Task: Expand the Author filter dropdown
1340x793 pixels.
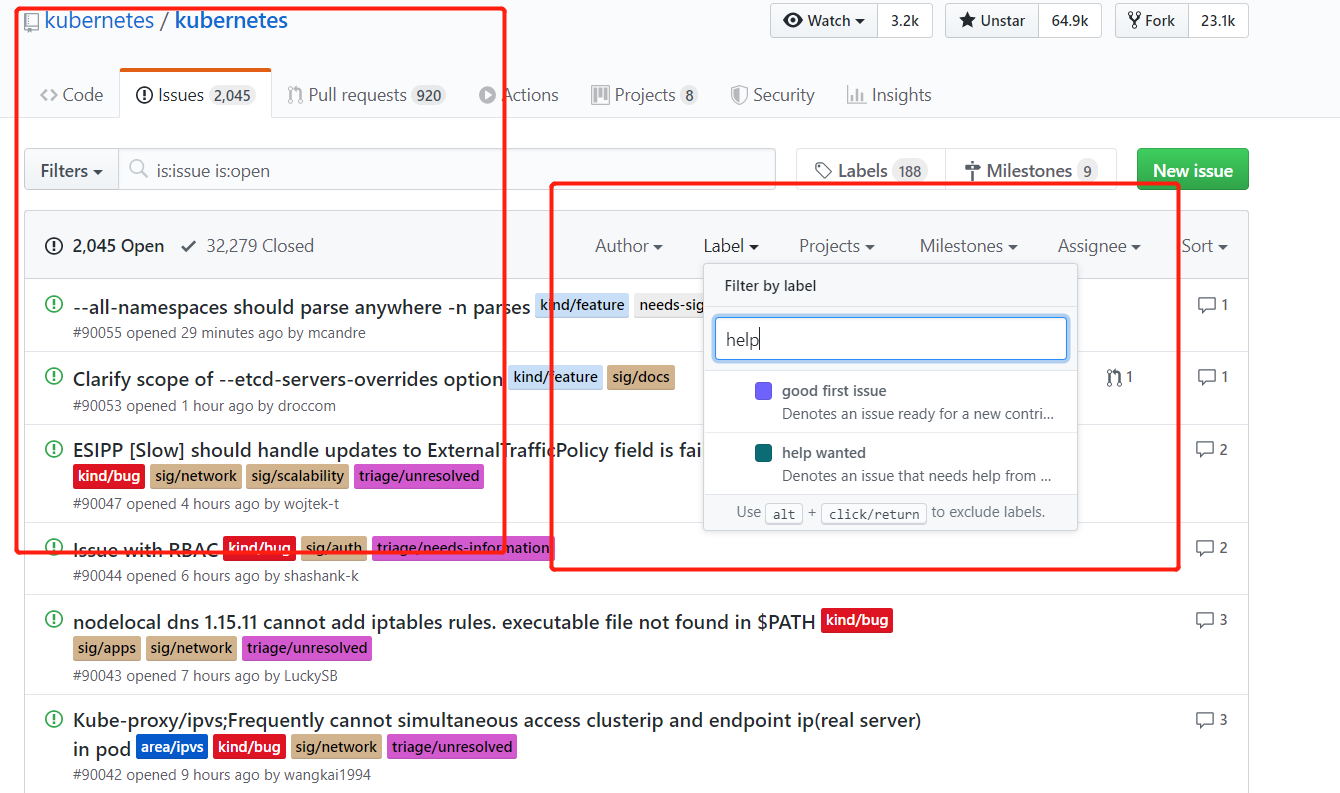Action: pos(629,246)
